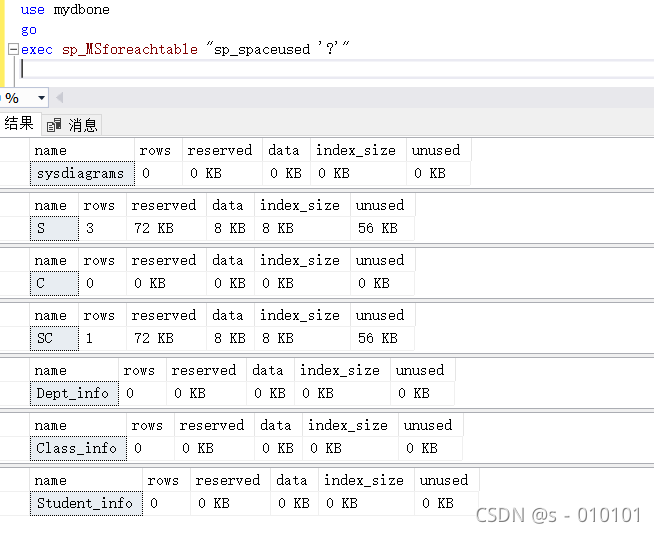This screenshot has height=533, width=654.
Task: Click rows value 3 in the S grid
Action: coord(103,229)
